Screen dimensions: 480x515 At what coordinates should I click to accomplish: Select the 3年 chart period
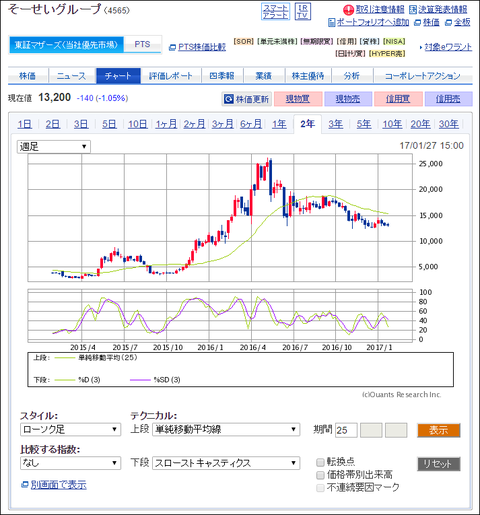point(336,124)
